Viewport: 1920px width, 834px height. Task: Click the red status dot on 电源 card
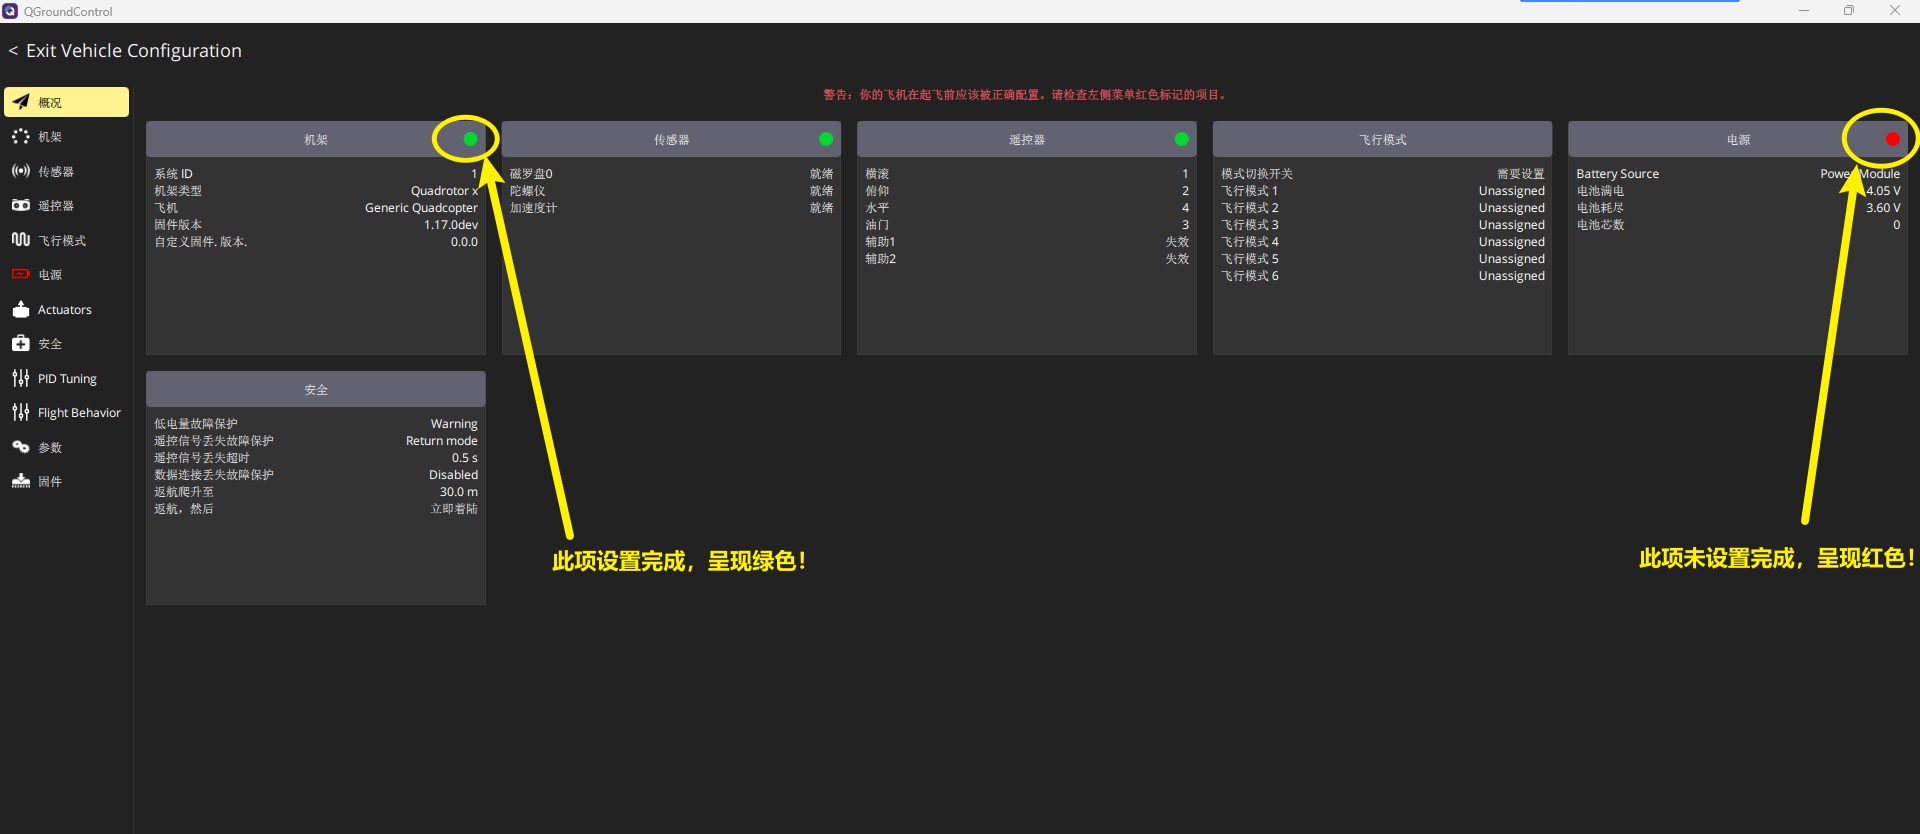click(x=1892, y=139)
